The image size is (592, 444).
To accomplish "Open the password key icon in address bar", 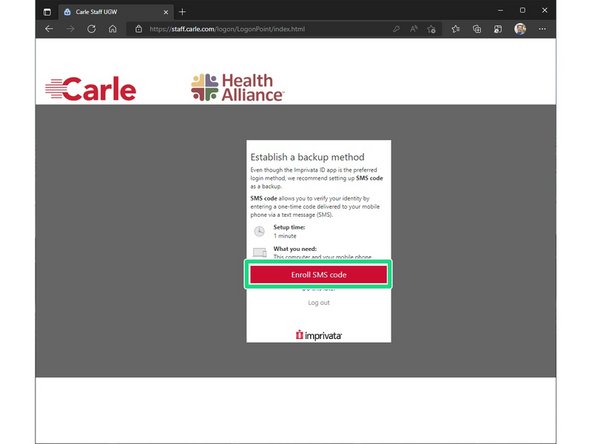I will click(x=396, y=29).
